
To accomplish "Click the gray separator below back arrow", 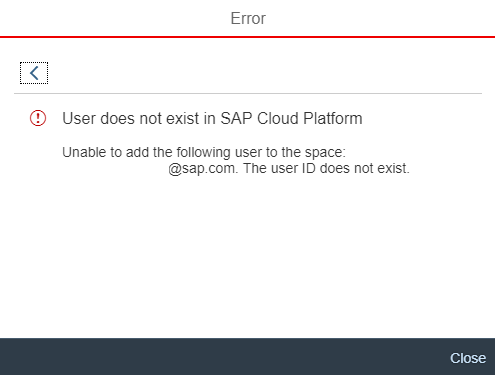I will click(248, 94).
